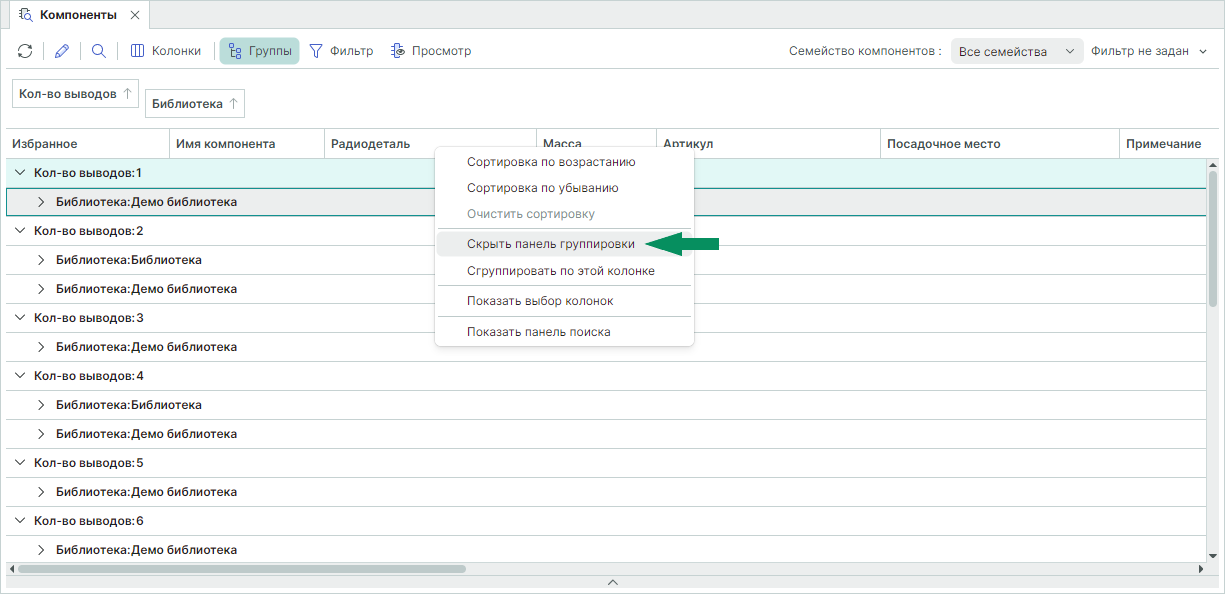Select Скрыть панель группировки menu item
Image resolution: width=1225 pixels, height=594 pixels.
[550, 243]
